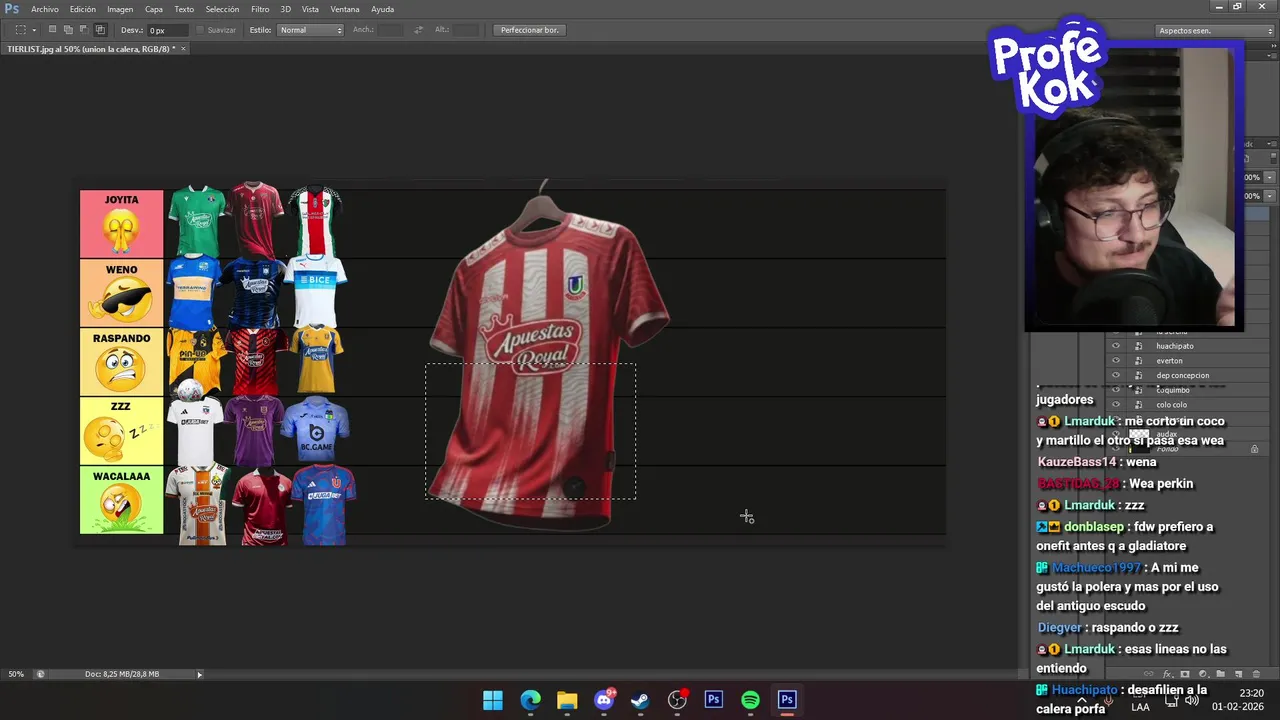Image resolution: width=1280 pixels, height=720 pixels.
Task: Open the Estilo dropdown
Action: pos(310,30)
